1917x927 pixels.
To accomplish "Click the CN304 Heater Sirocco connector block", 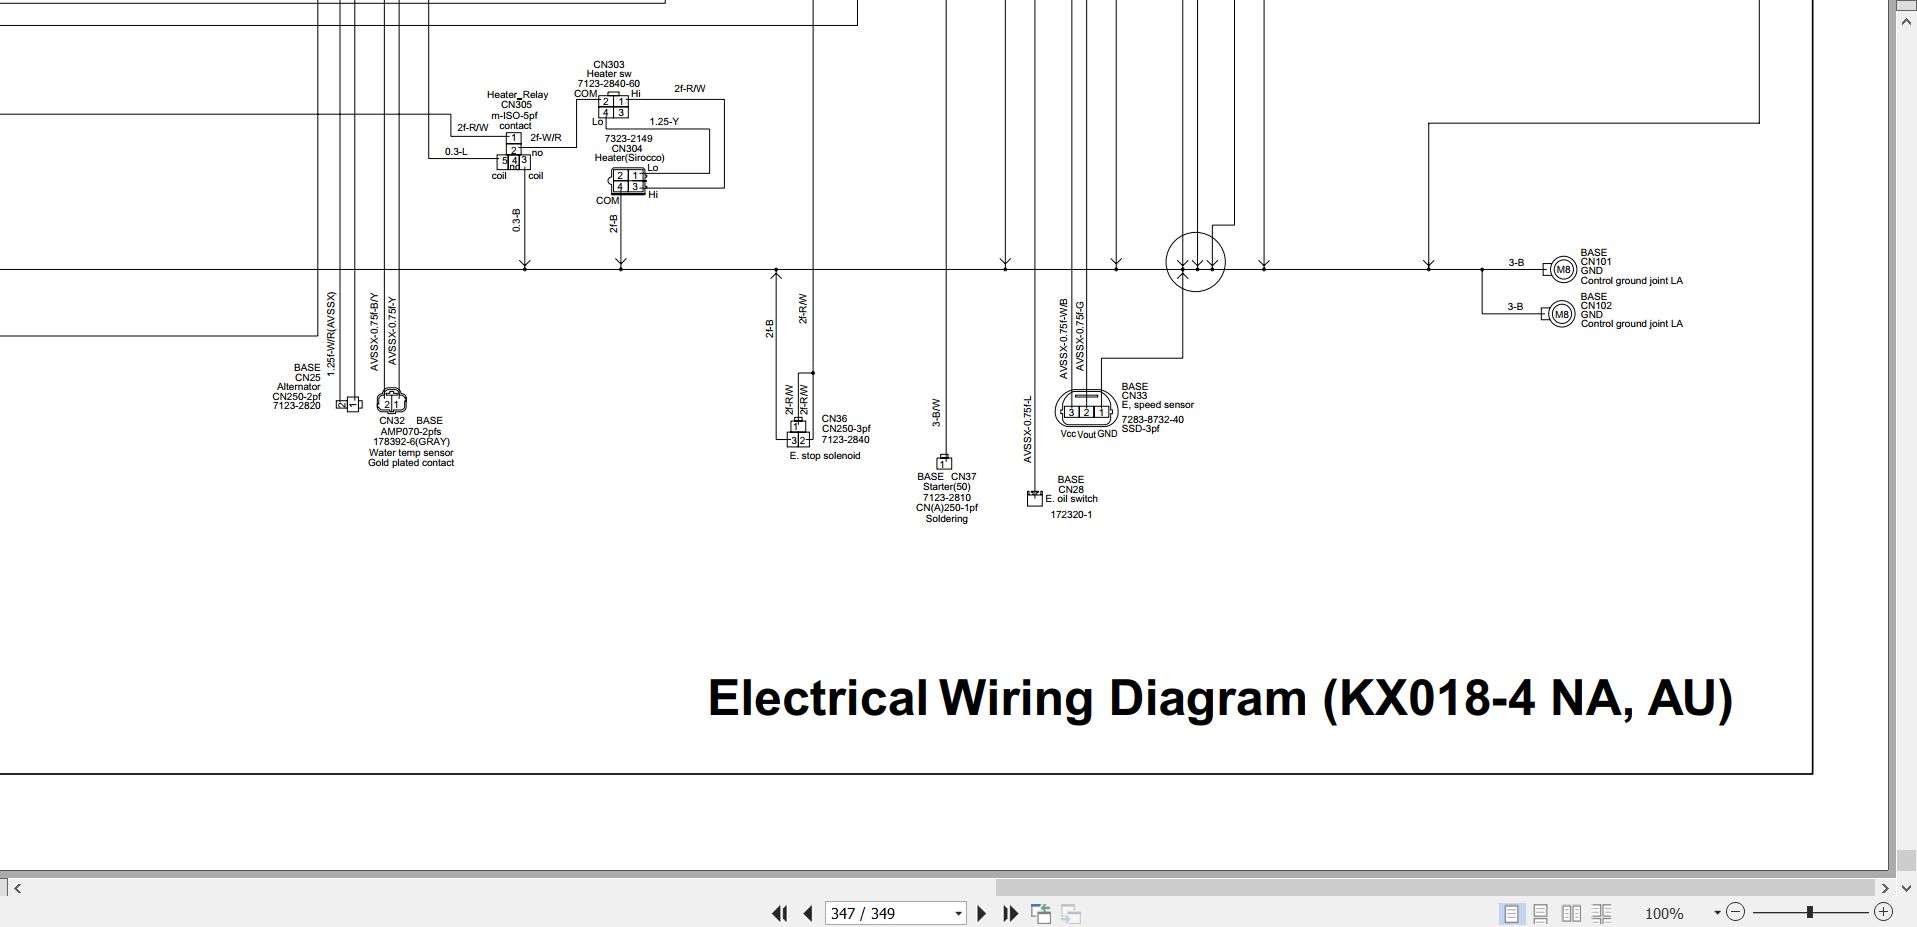I will tap(628, 181).
